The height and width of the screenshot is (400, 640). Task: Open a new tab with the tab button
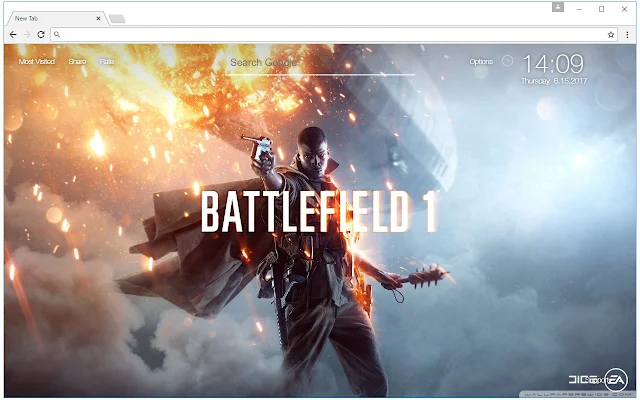coord(117,19)
